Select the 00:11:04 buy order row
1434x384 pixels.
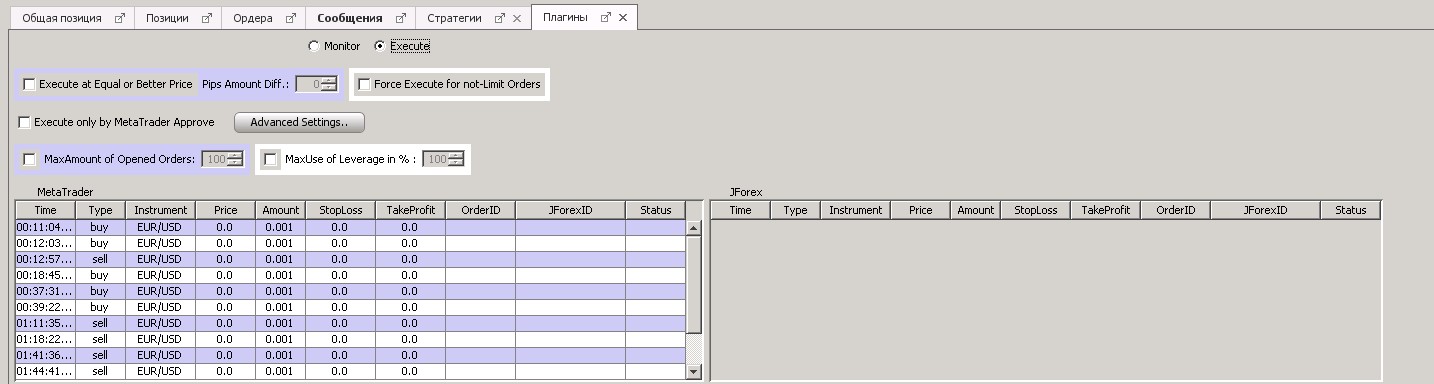tap(351, 227)
